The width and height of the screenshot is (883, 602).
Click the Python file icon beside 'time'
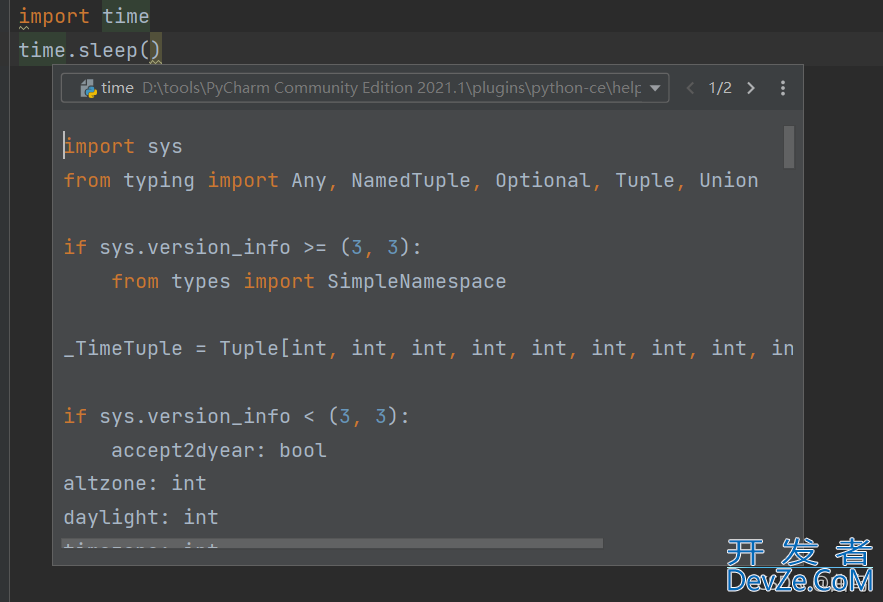(x=88, y=88)
